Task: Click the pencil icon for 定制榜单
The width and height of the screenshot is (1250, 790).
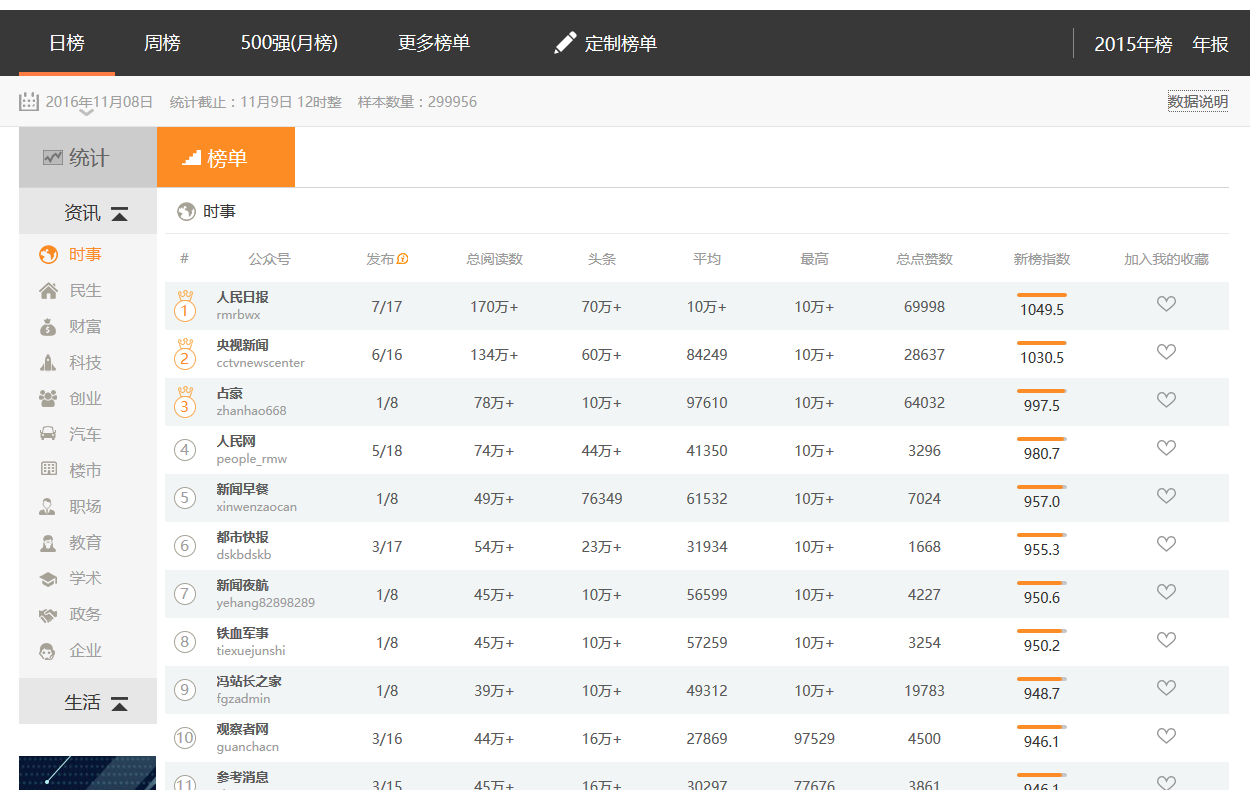Action: click(565, 43)
